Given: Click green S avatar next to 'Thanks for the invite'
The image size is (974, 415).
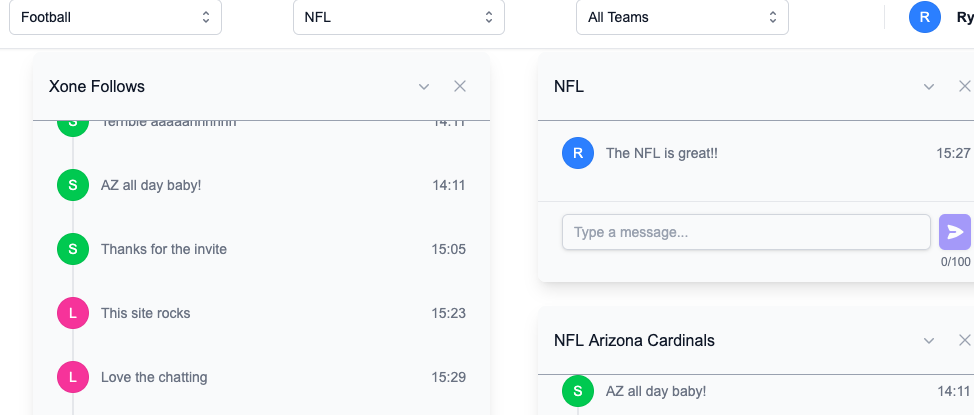Looking at the screenshot, I should click(x=73, y=249).
